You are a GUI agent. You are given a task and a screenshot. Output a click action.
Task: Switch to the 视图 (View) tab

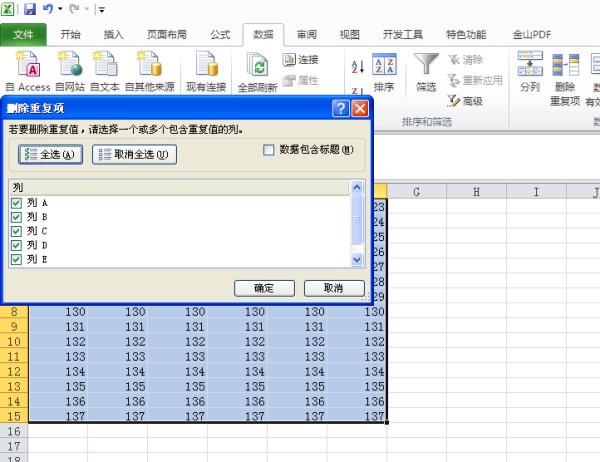pos(350,34)
